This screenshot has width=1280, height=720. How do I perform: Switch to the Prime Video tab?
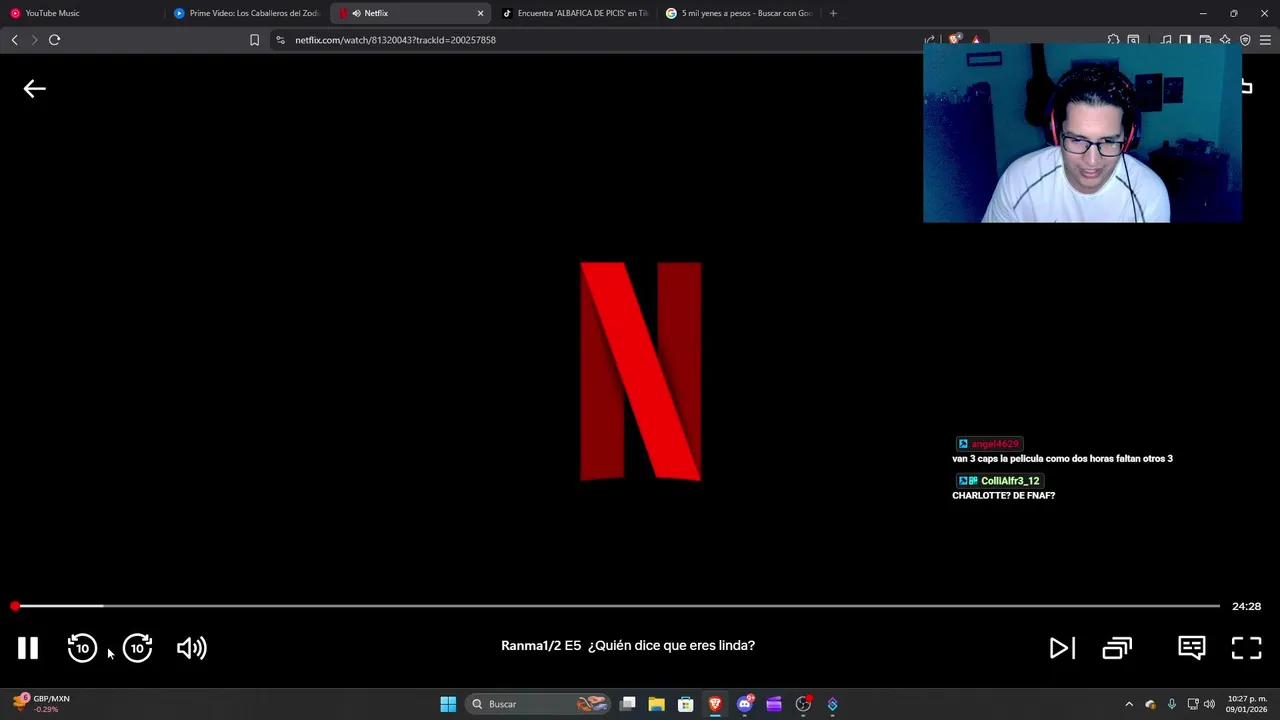(x=248, y=13)
